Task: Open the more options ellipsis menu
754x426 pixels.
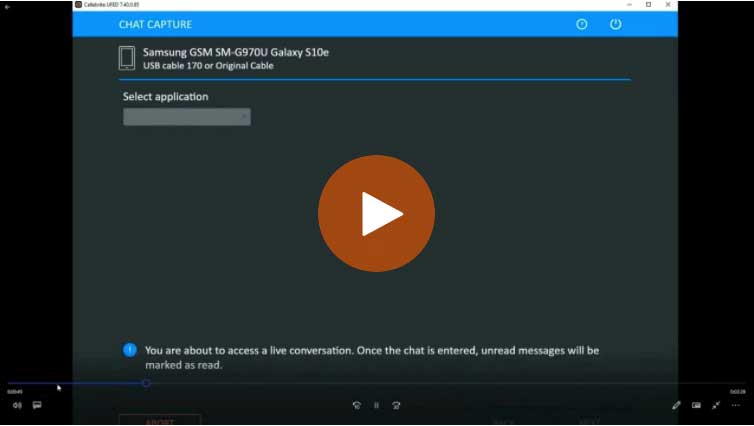Action: (x=736, y=405)
